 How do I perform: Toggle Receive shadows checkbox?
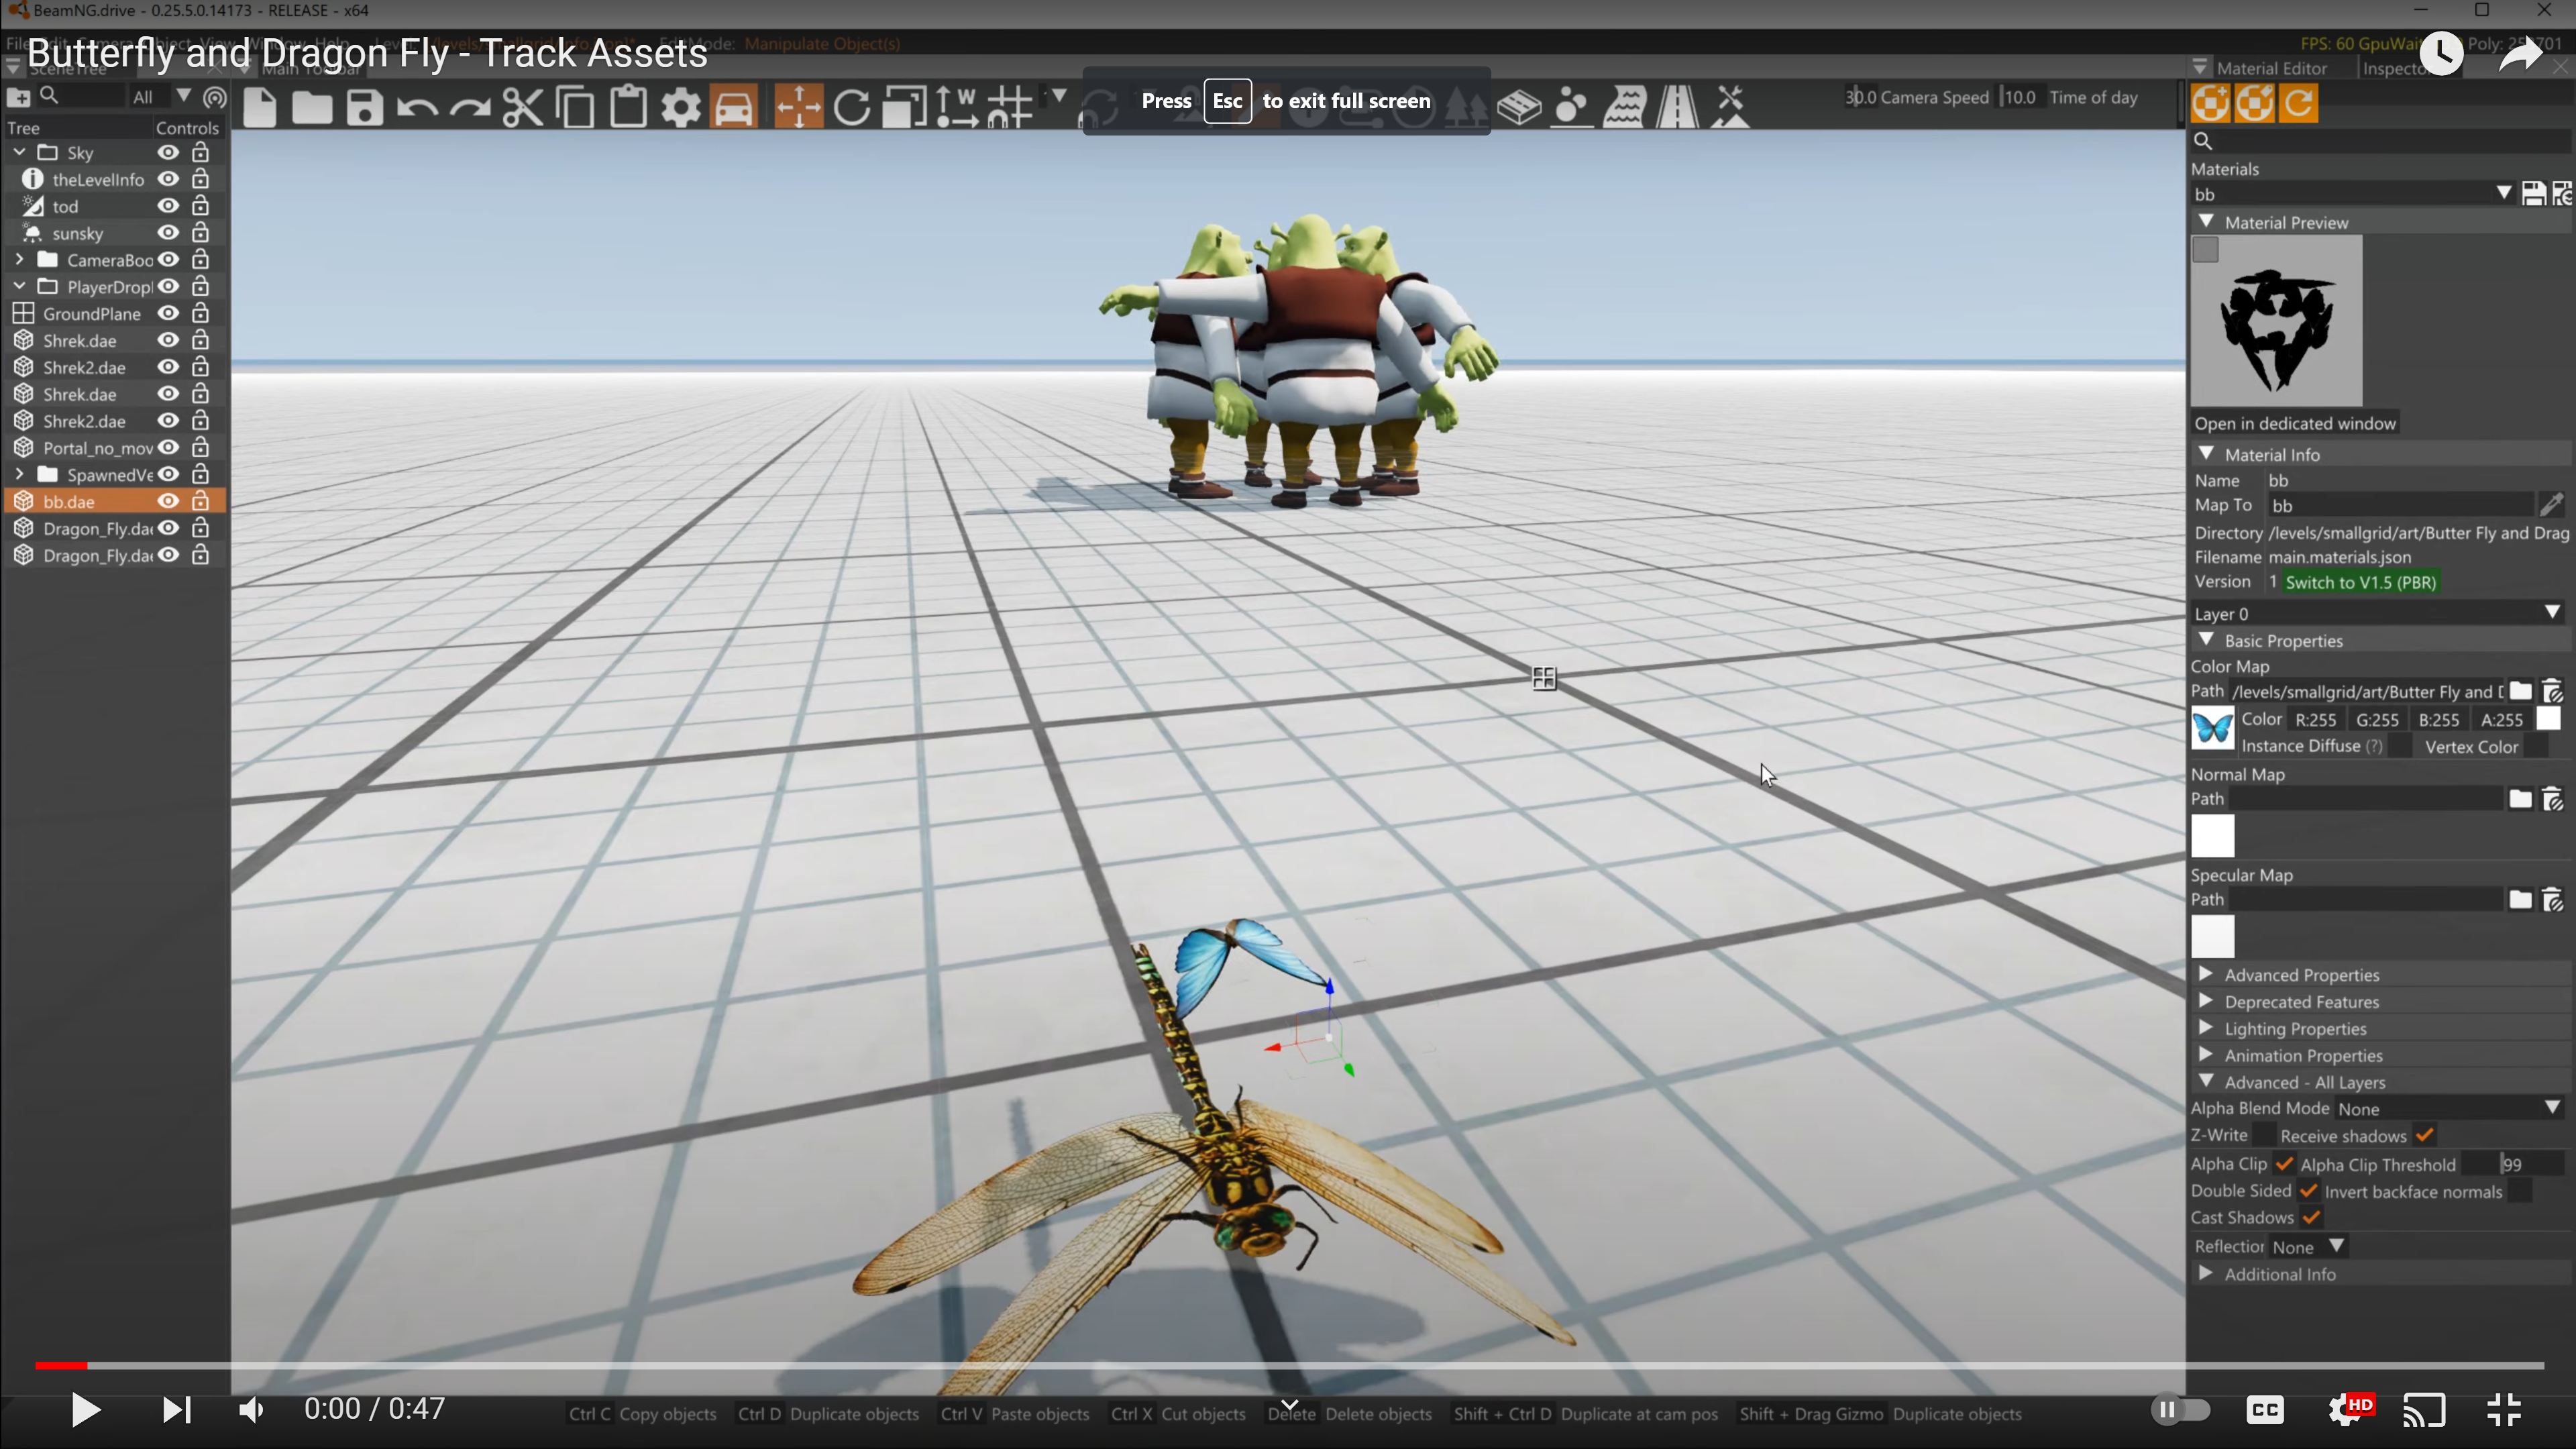[2424, 1135]
